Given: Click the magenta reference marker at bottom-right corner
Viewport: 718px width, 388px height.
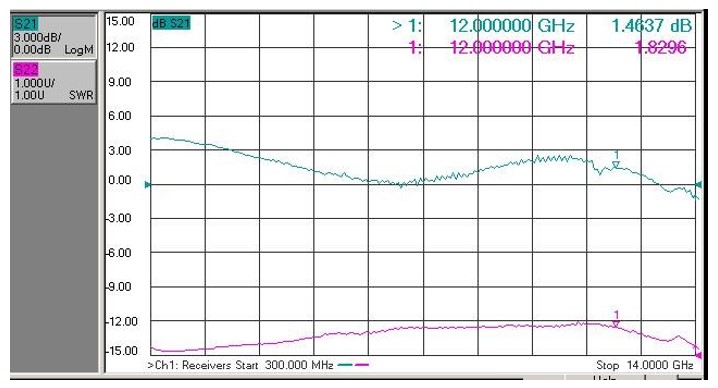Looking at the screenshot, I should tap(698, 355).
